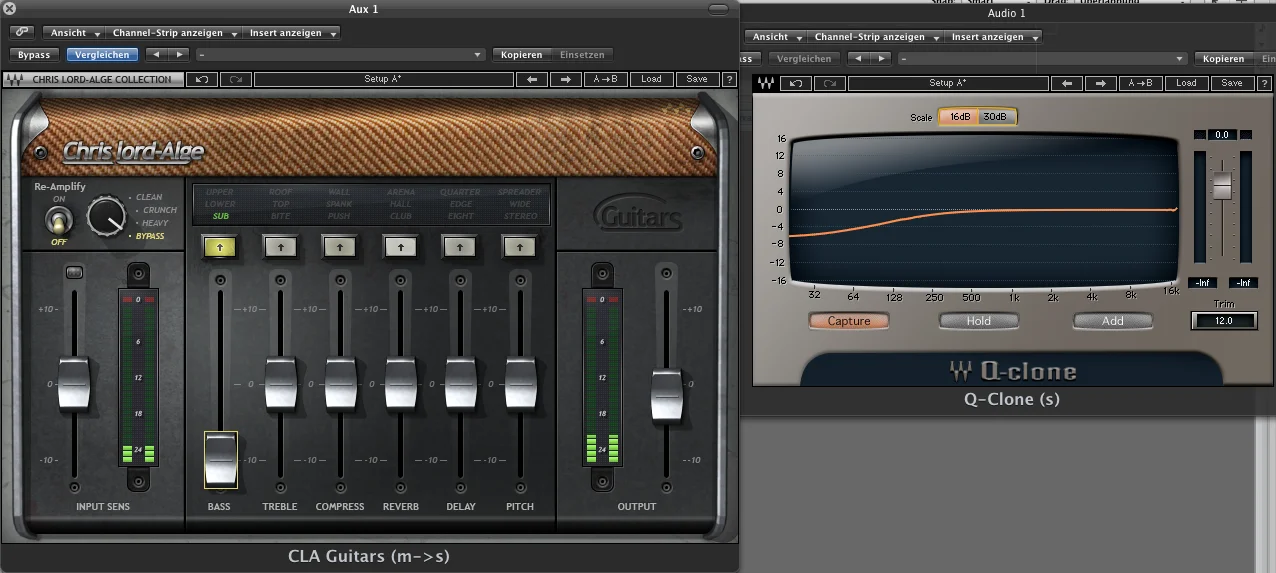
Task: Cycle the Treble mode arrow button
Action: (279, 245)
